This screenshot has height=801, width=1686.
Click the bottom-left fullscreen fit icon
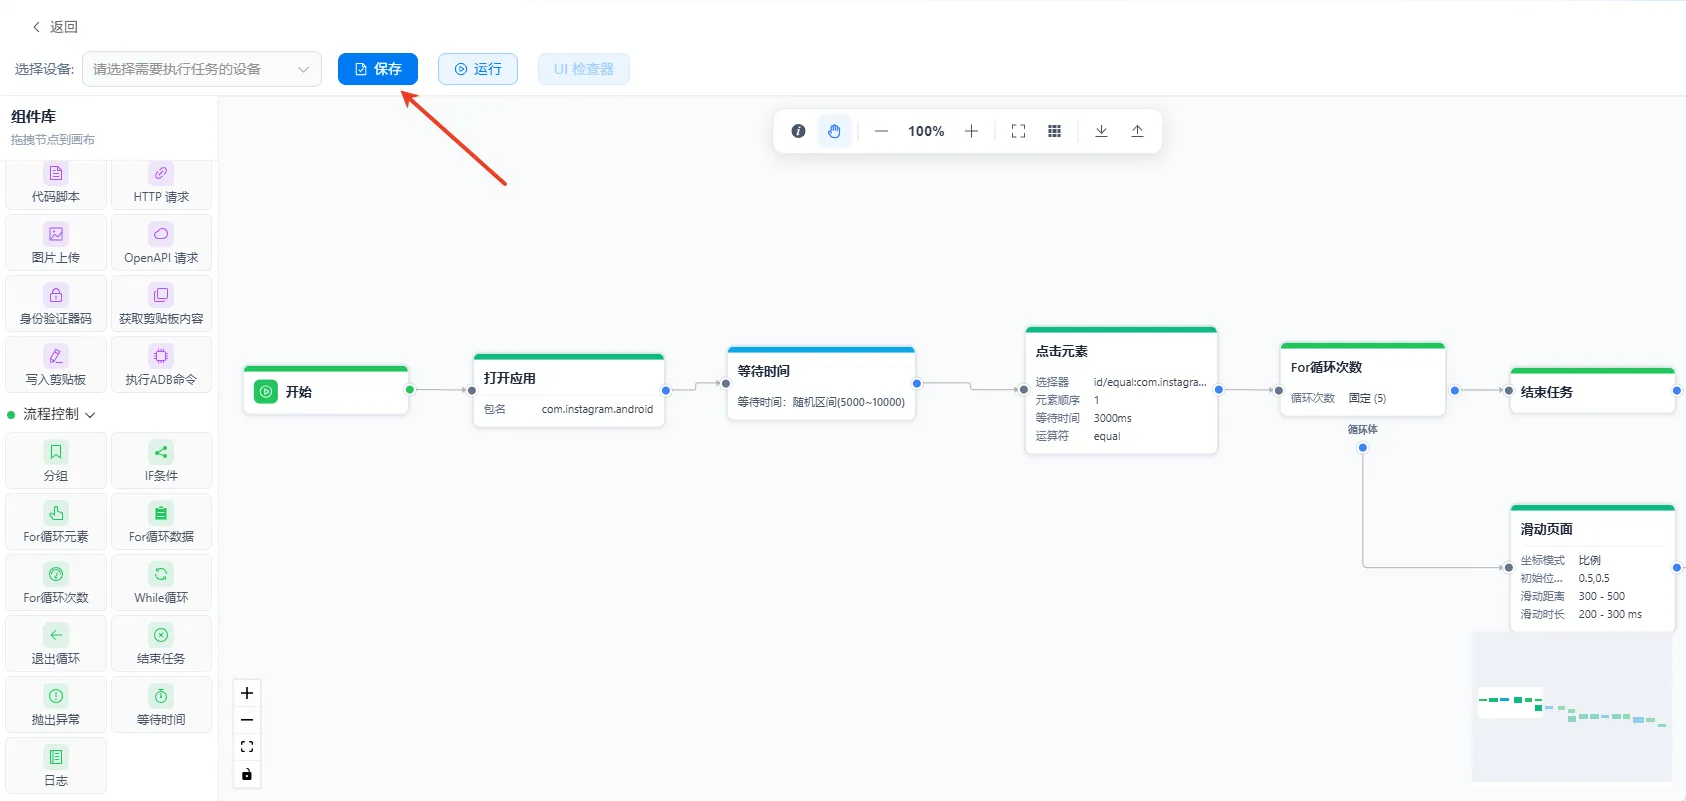pos(247,747)
